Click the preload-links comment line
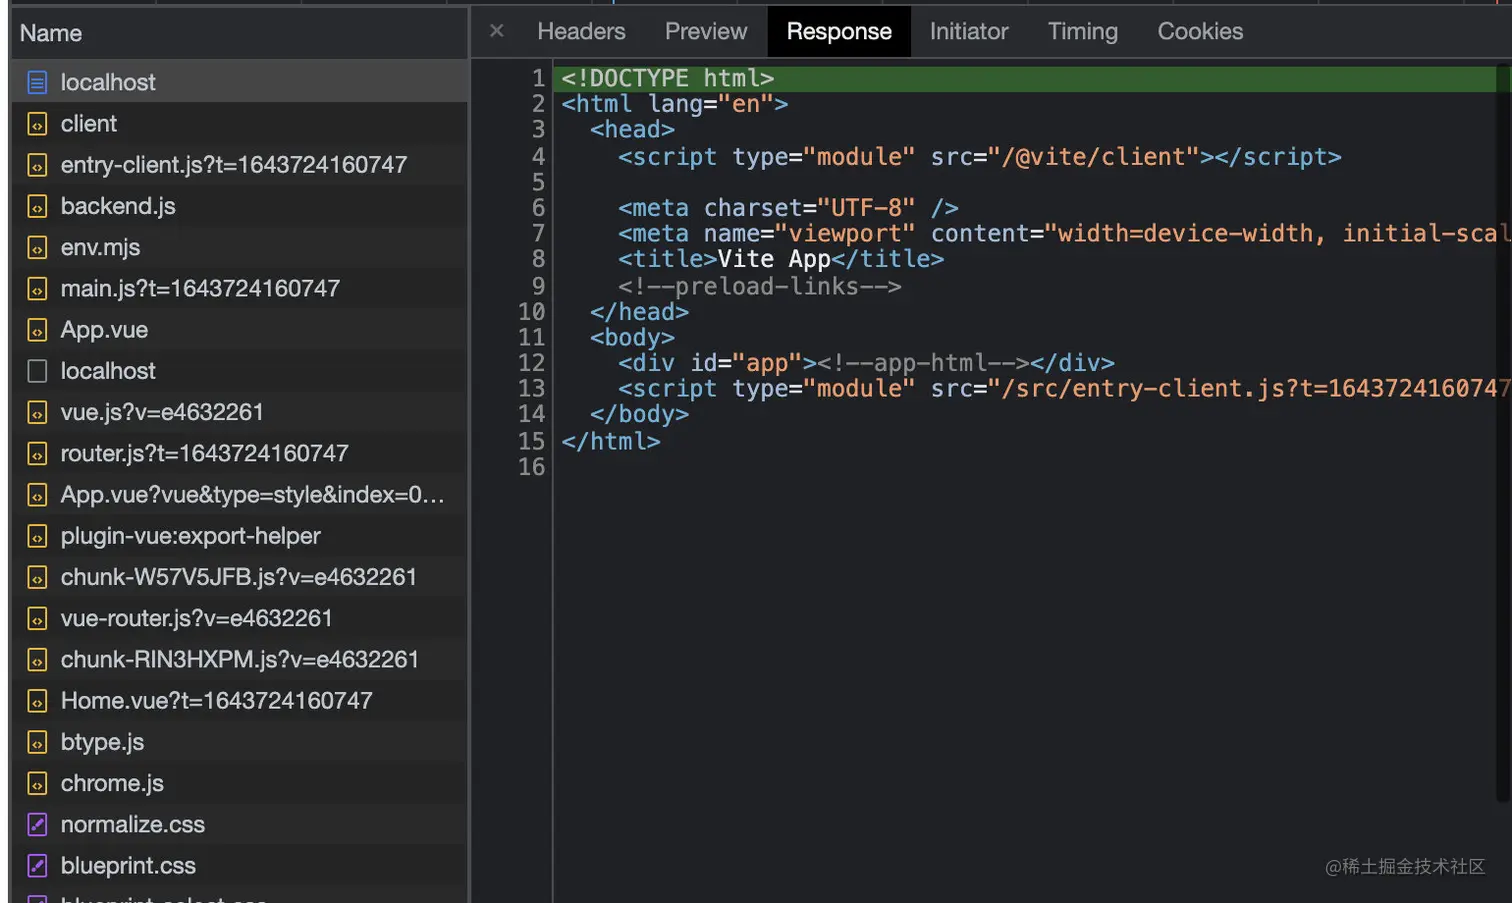The image size is (1512, 903). coord(760,286)
